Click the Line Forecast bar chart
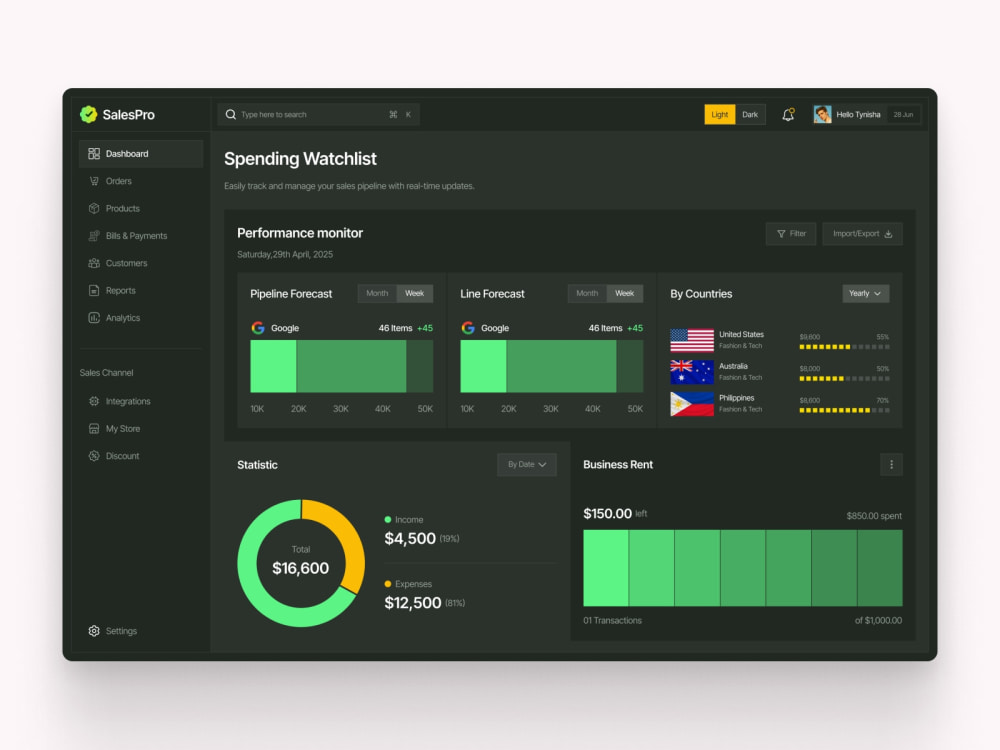The height and width of the screenshot is (750, 1000). coord(552,366)
